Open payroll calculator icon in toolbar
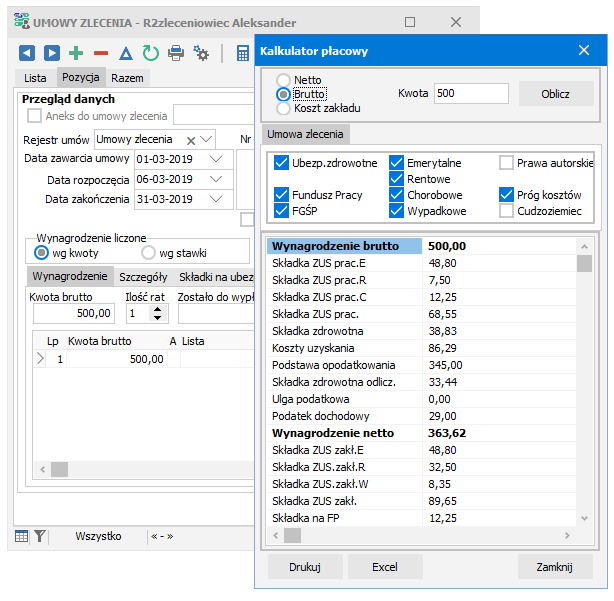Screen dimensions: 614x601 pos(243,53)
